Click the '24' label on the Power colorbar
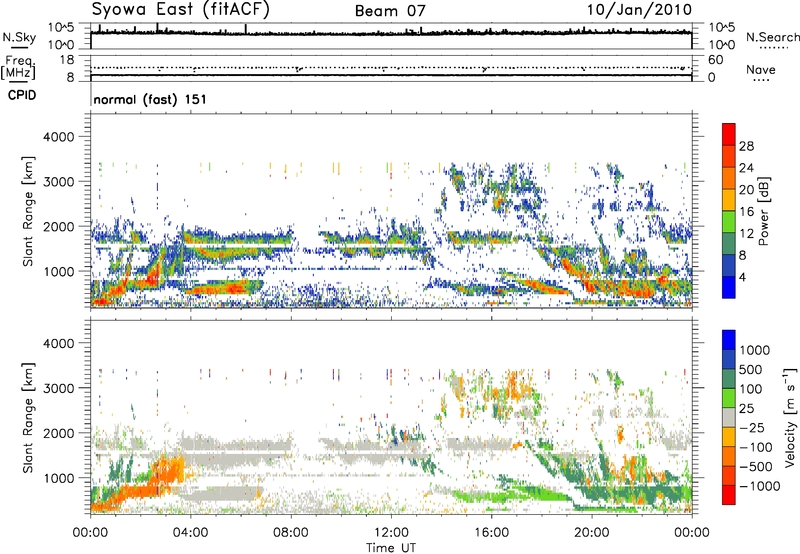 point(746,168)
